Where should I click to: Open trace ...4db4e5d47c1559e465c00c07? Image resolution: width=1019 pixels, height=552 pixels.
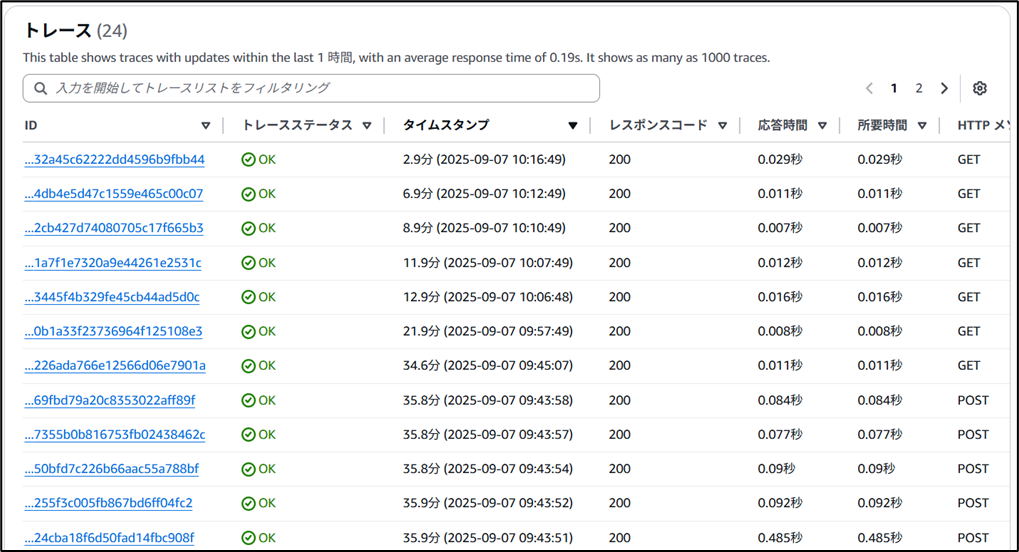point(113,194)
